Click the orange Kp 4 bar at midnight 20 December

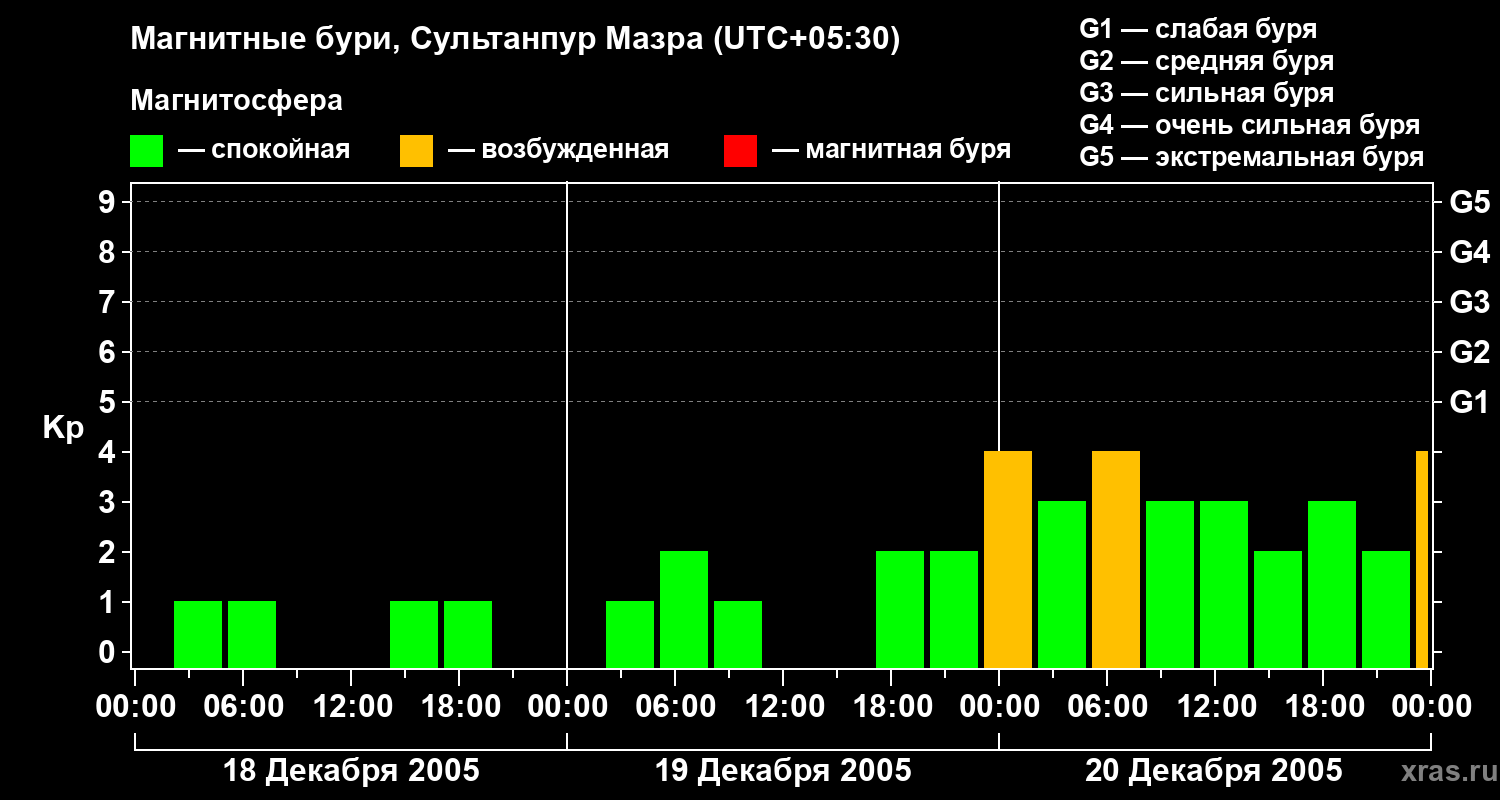pyautogui.click(x=1008, y=559)
